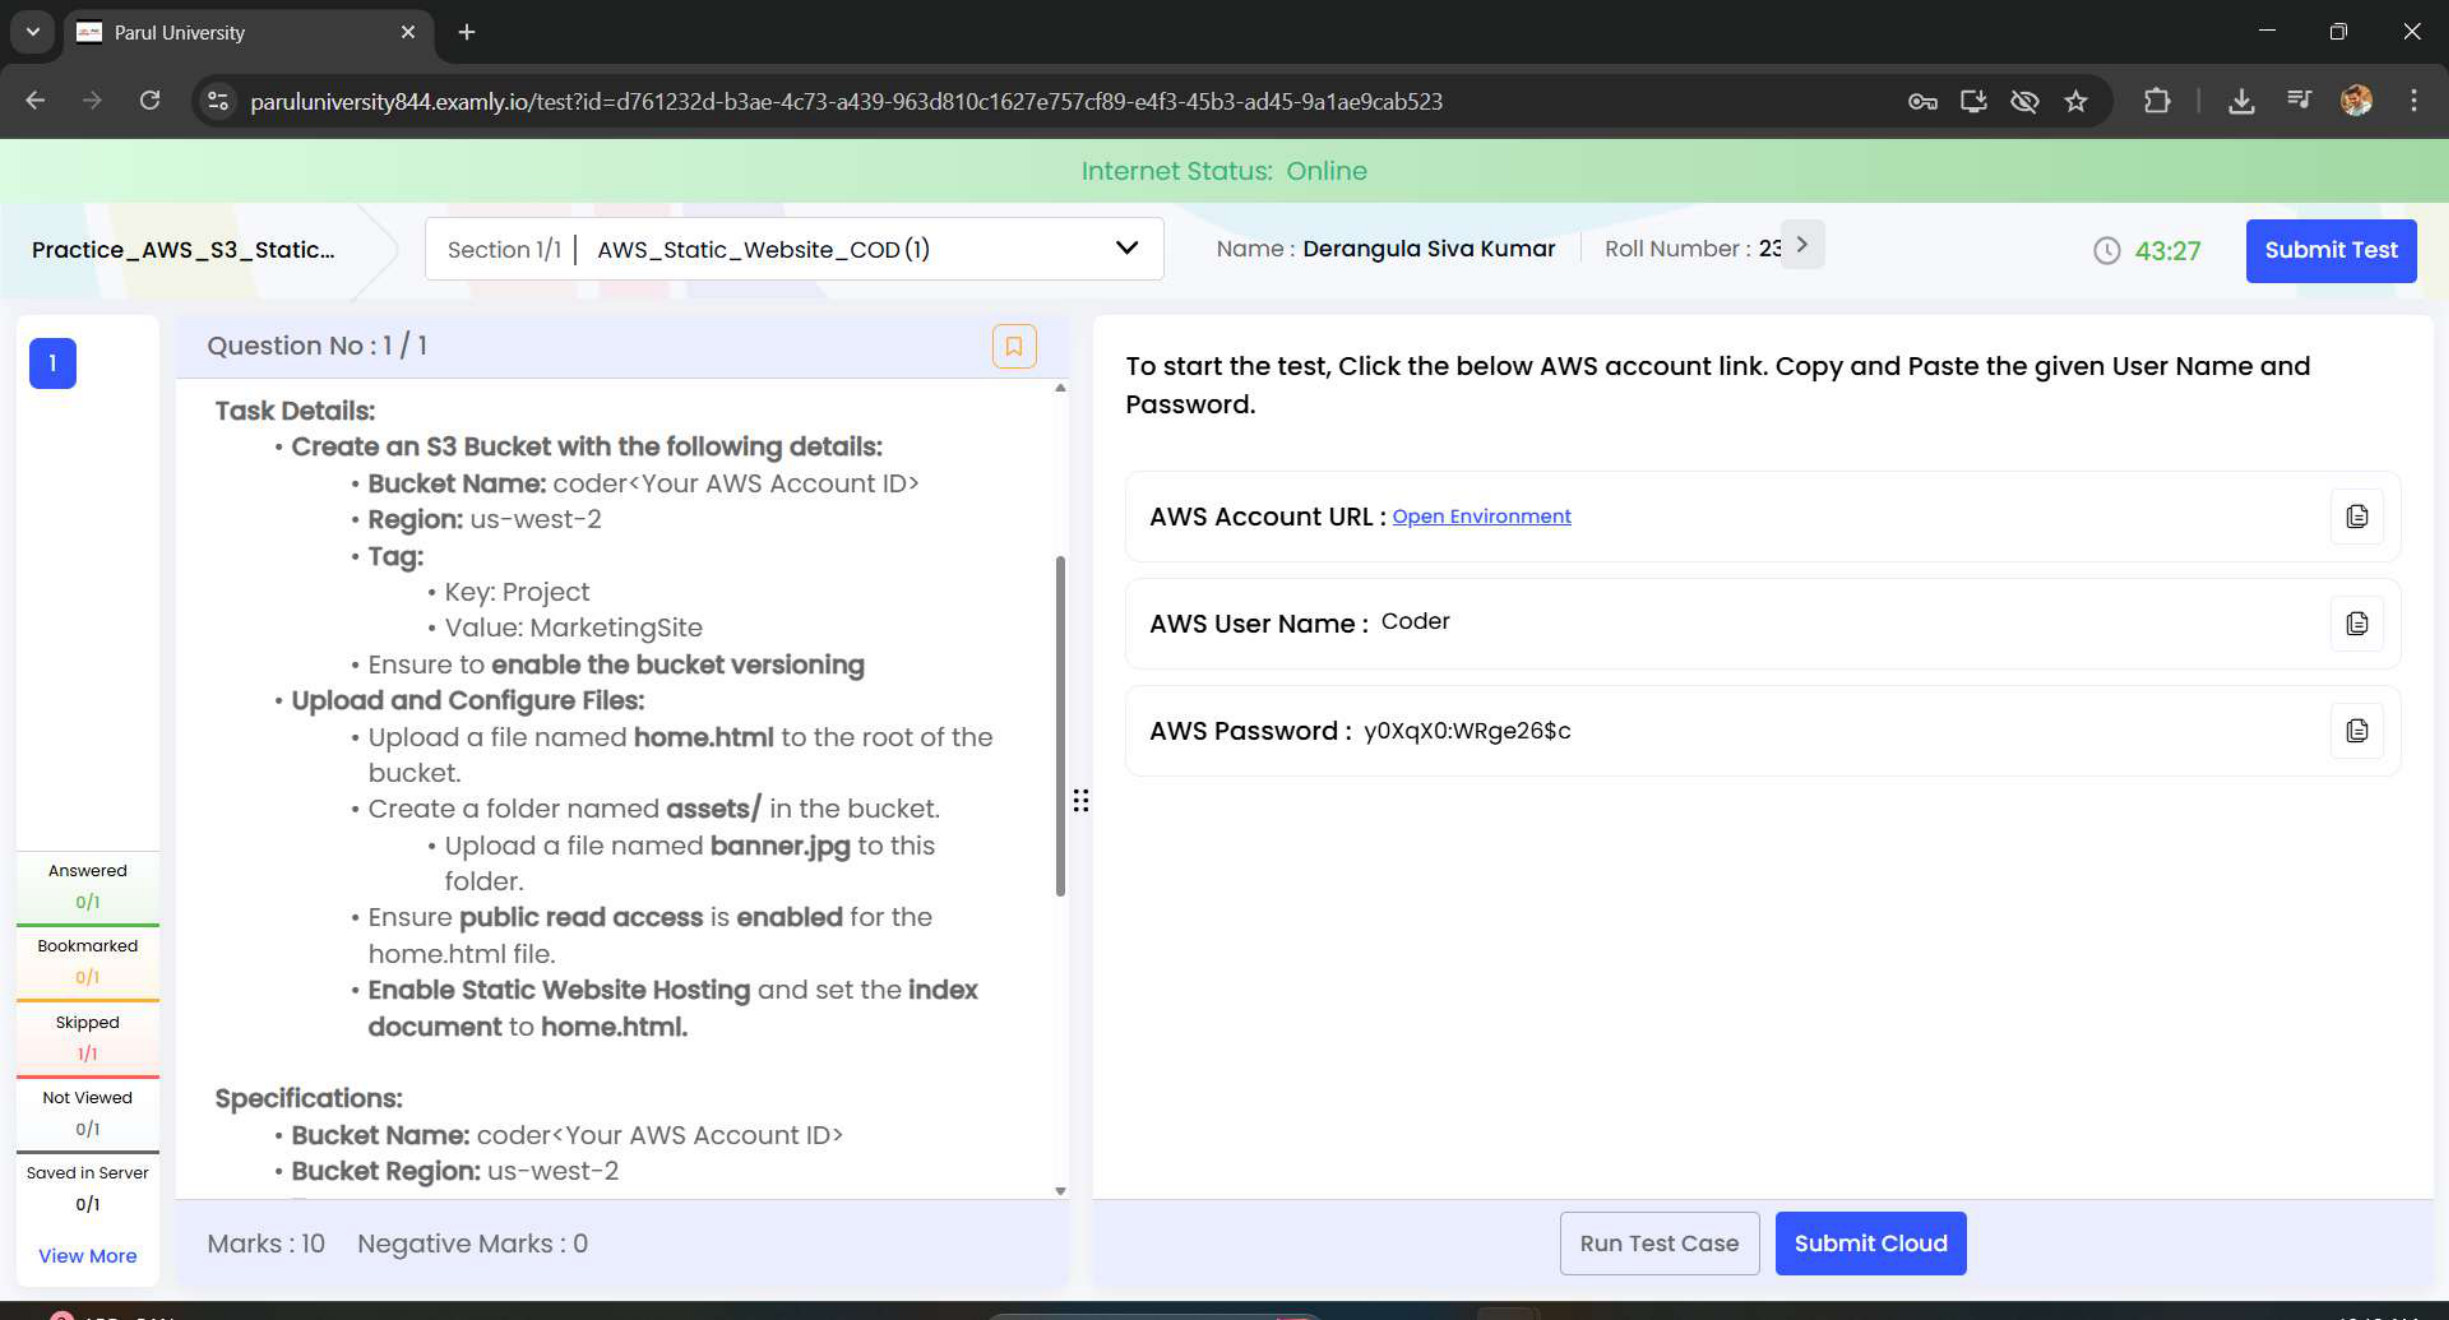
Task: Open the password manager key icon
Action: pyautogui.click(x=1922, y=101)
